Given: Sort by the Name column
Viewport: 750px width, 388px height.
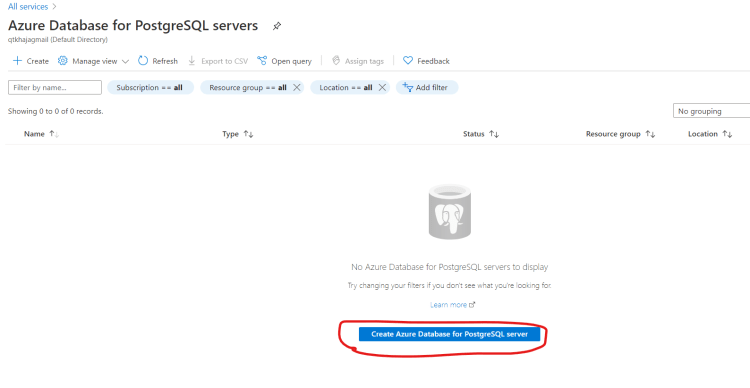Looking at the screenshot, I should [x=41, y=134].
